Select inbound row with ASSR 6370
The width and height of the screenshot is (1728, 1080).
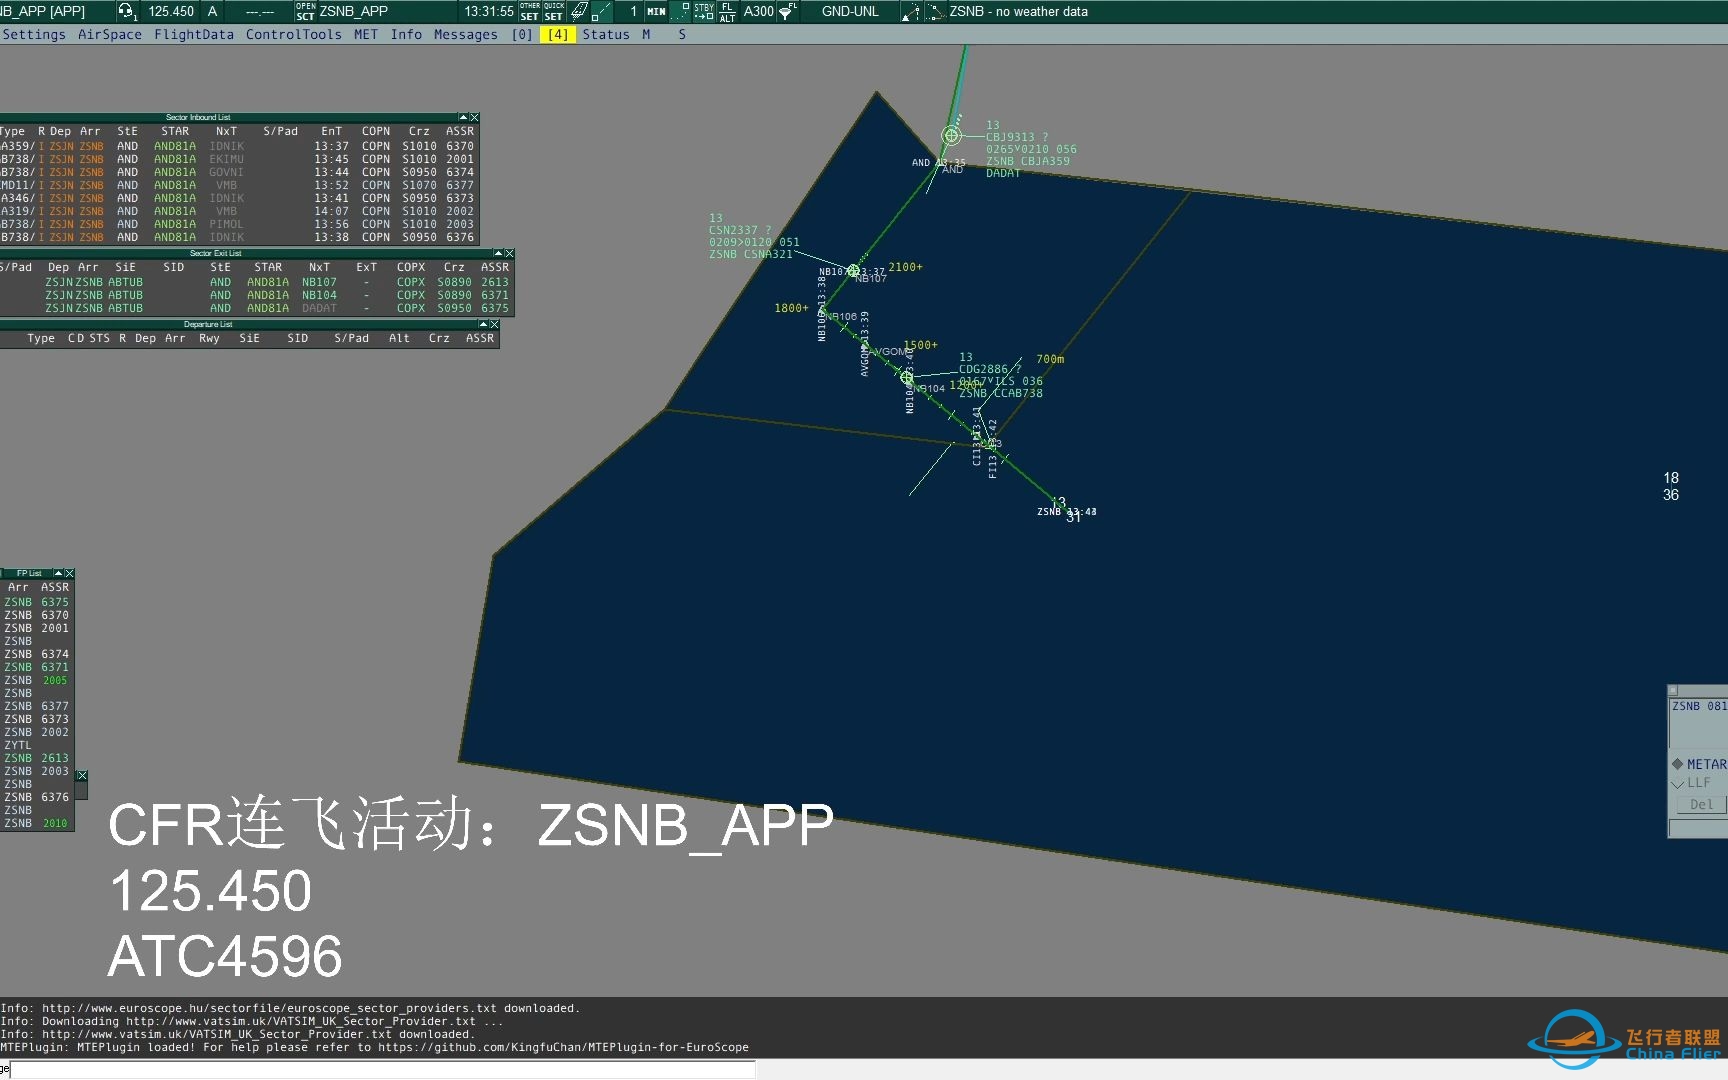pos(238,146)
